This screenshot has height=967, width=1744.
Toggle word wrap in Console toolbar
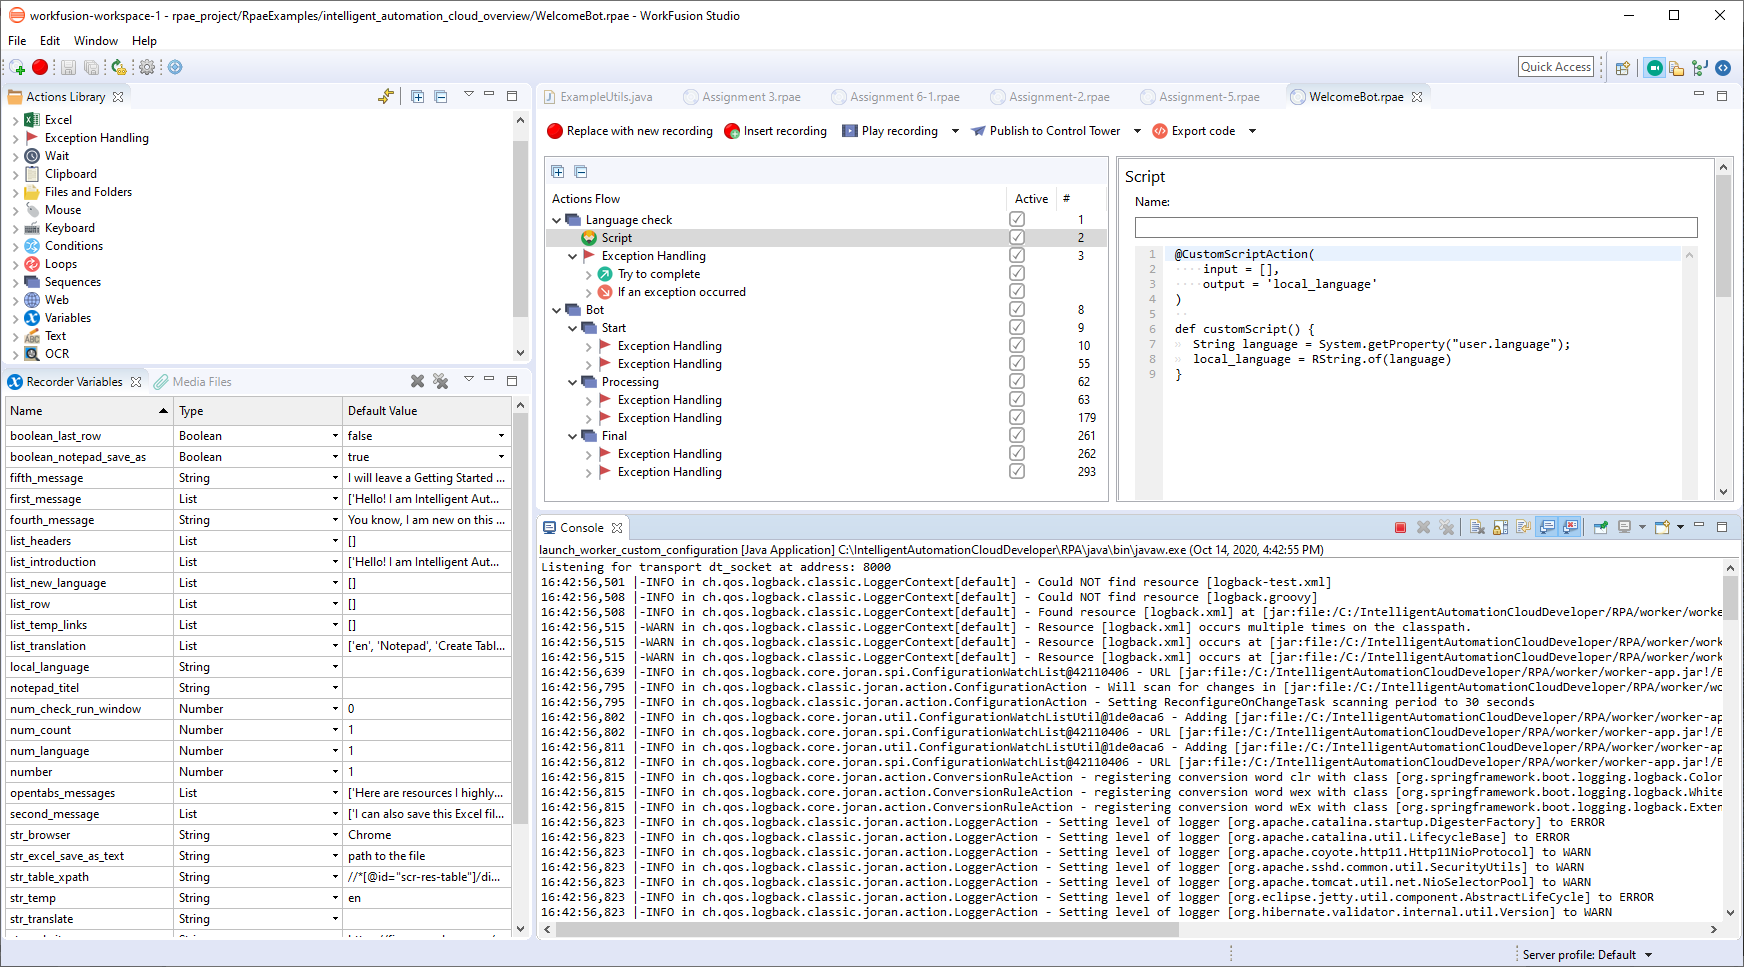point(1523,527)
